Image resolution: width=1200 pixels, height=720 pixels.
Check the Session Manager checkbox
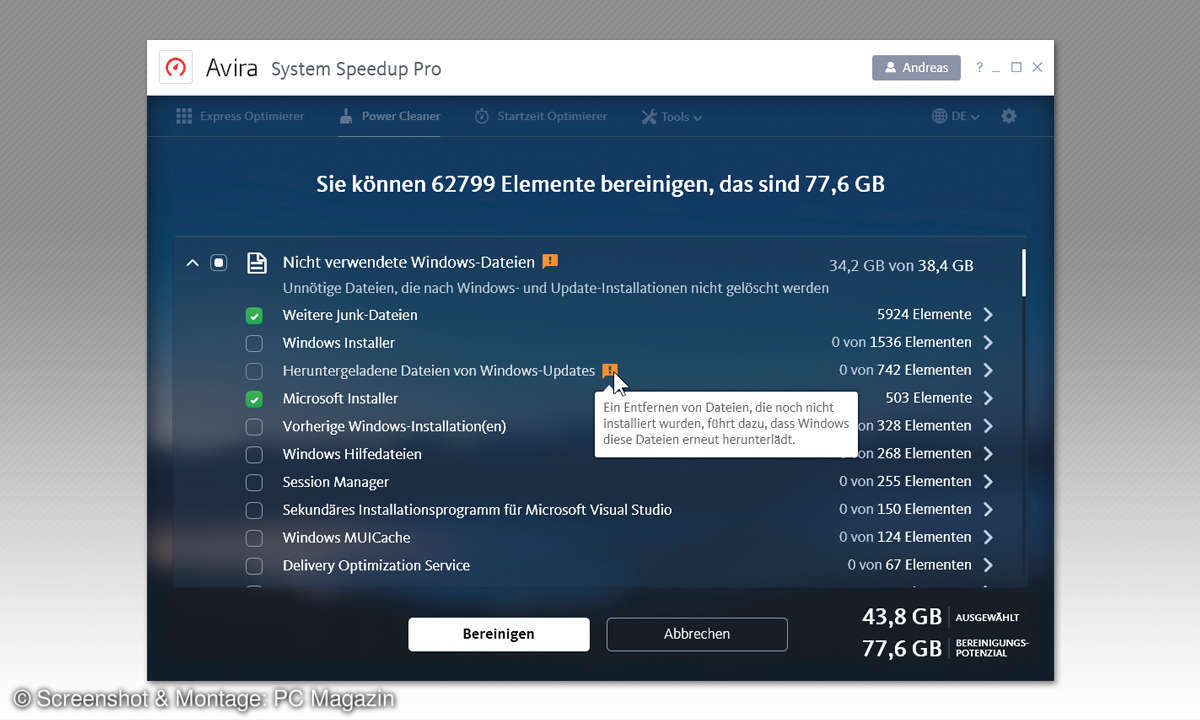click(254, 483)
